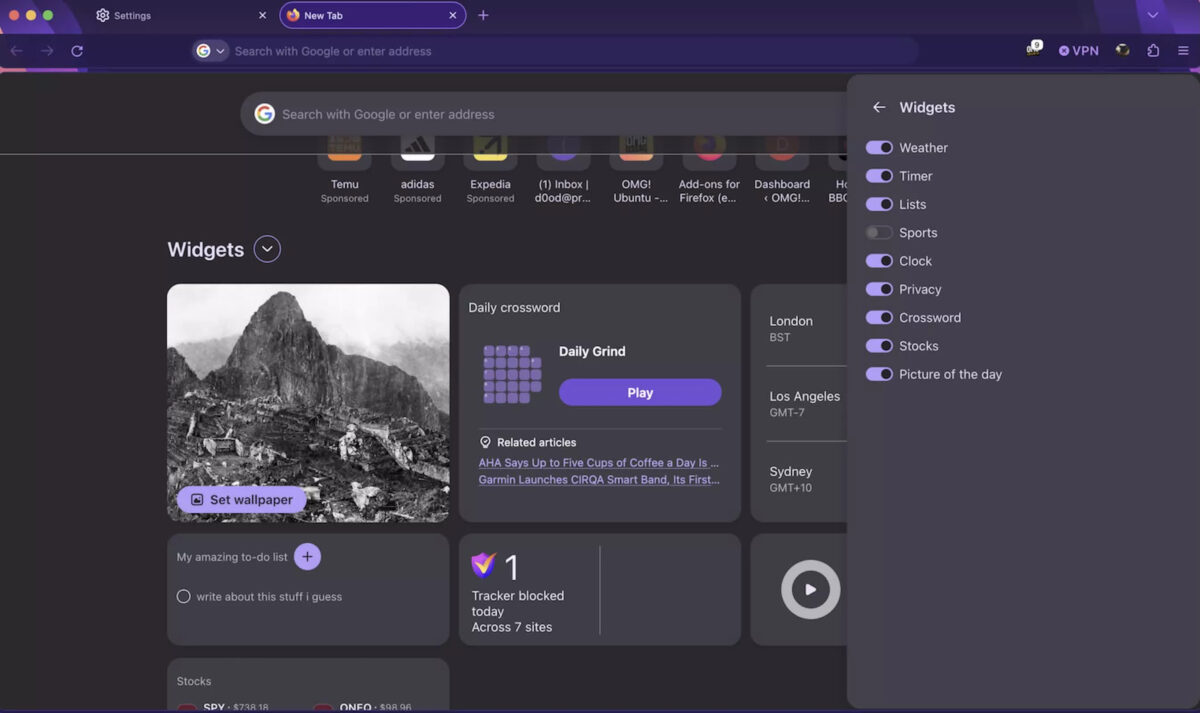
Task: Check off 'write about this stuff i guess'
Action: [x=183, y=596]
